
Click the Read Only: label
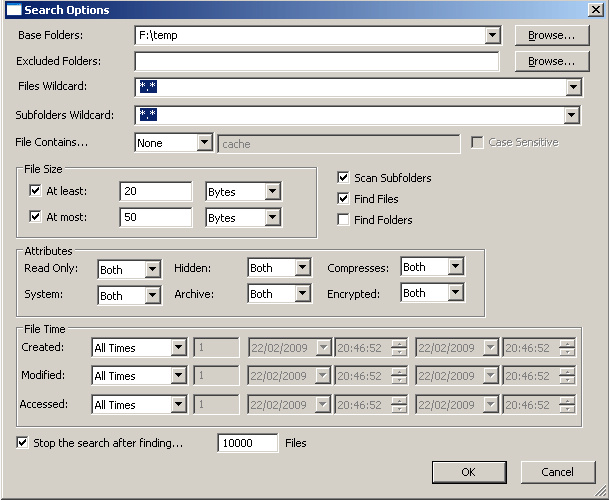tap(51, 268)
